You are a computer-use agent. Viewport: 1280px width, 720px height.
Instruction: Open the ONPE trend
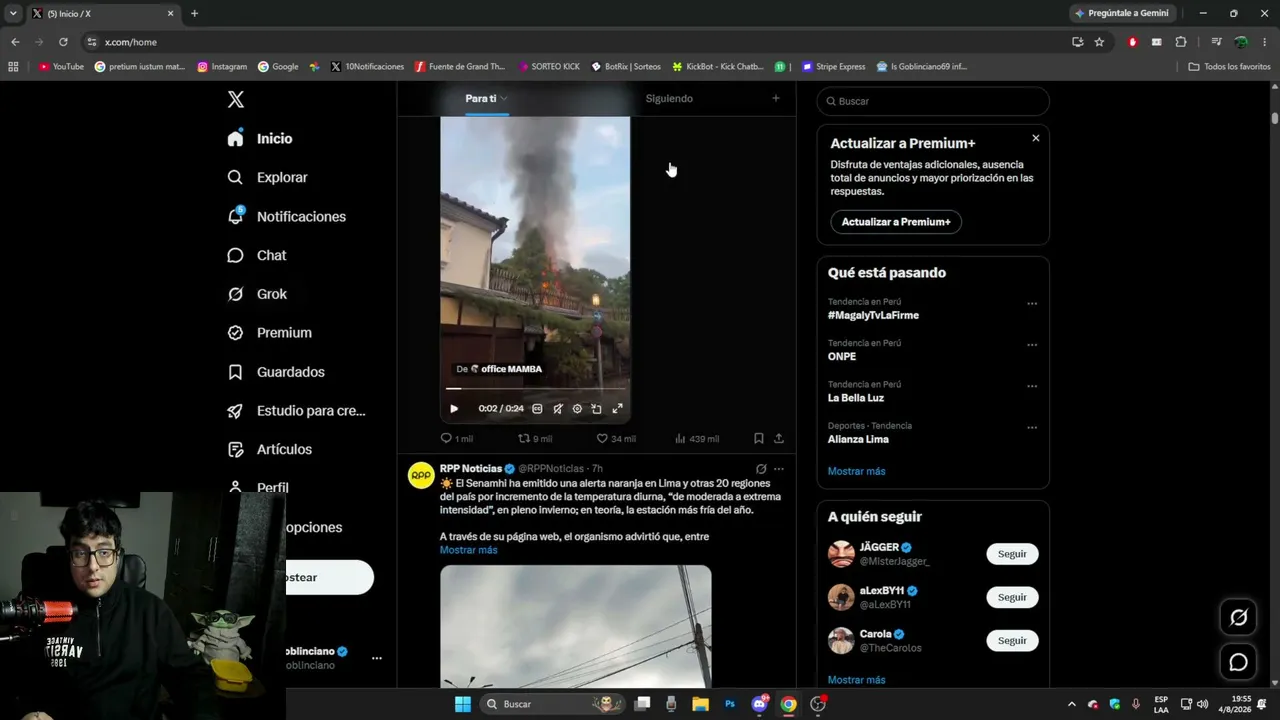coord(842,356)
